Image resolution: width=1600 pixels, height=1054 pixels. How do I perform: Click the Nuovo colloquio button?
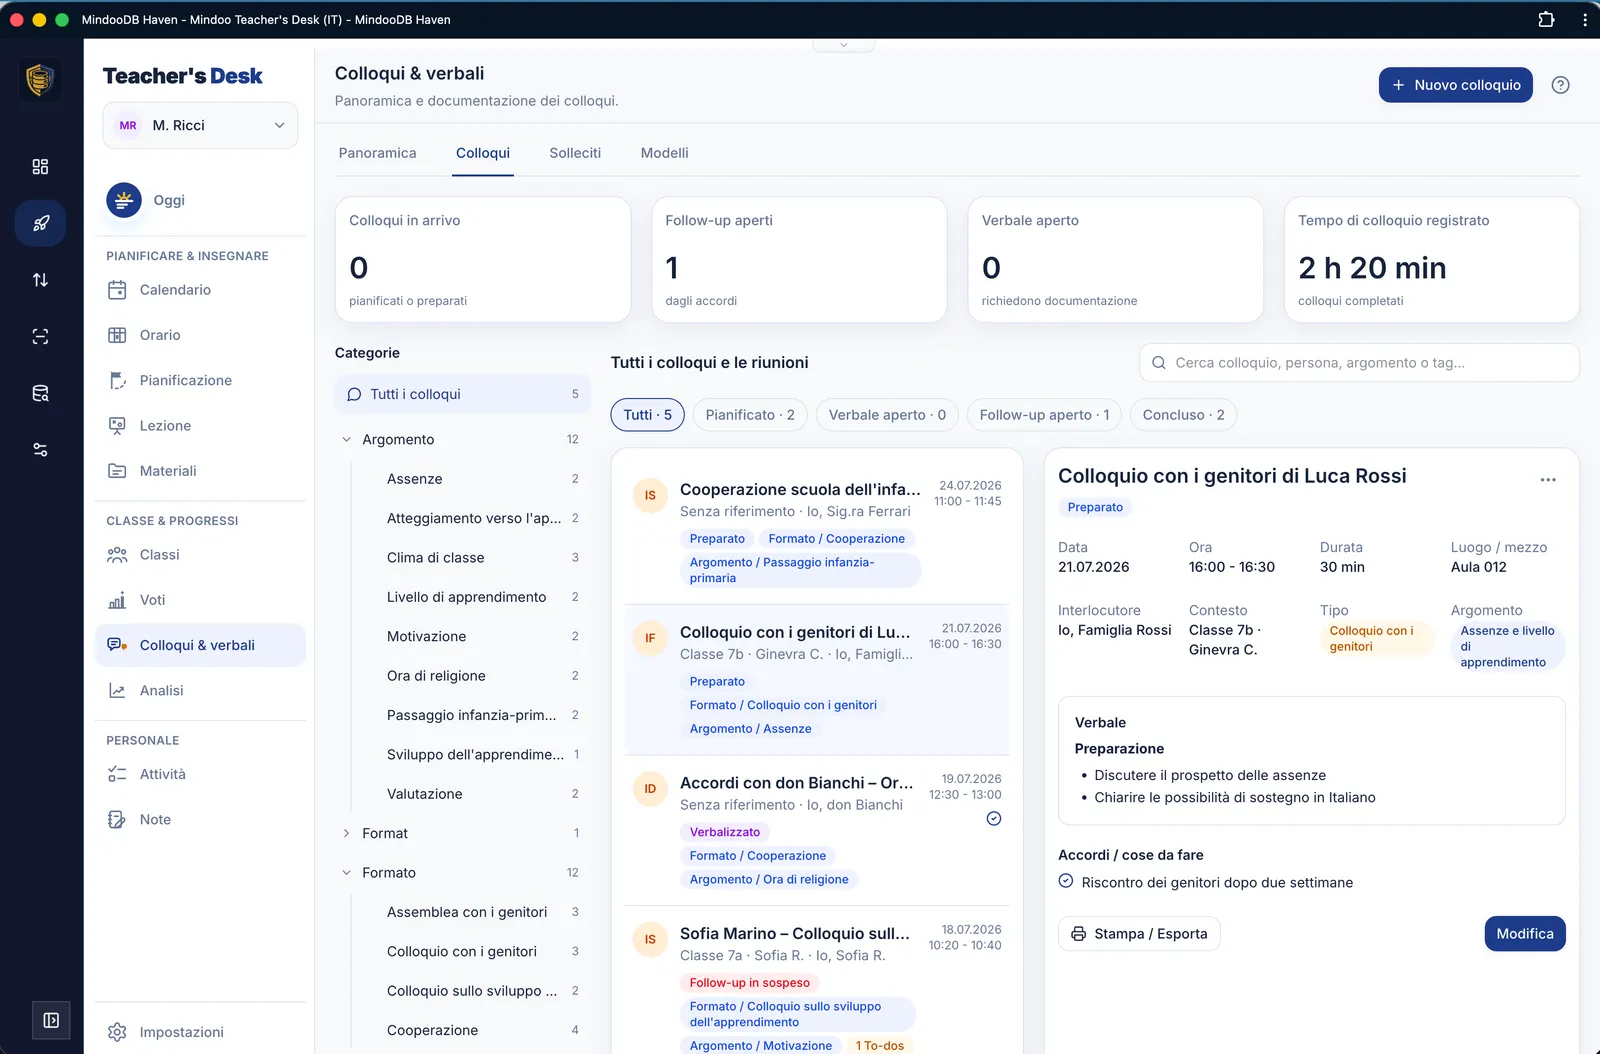pos(1455,85)
